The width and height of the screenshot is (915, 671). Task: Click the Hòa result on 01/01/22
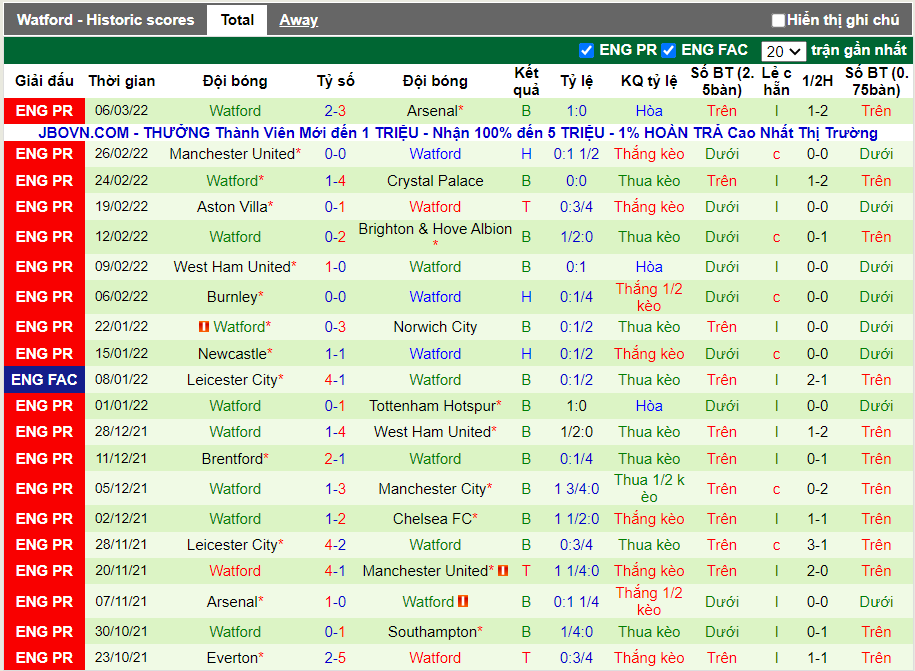tap(649, 406)
